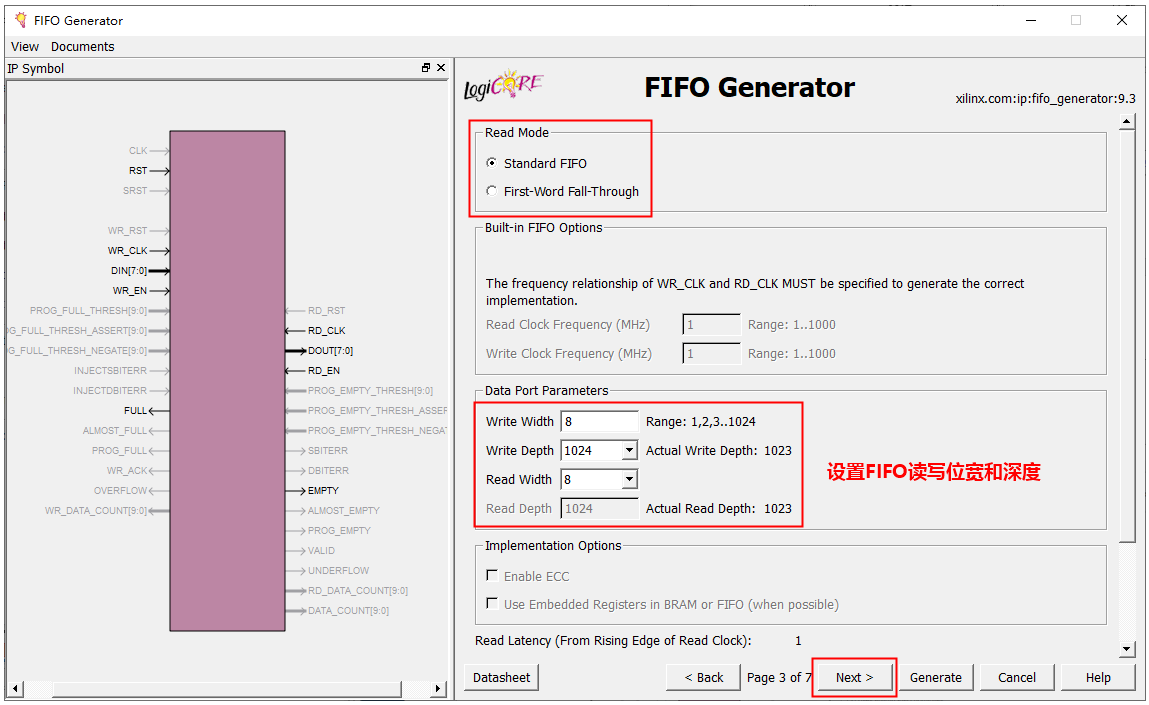Click the LogiCORE logo

504,86
